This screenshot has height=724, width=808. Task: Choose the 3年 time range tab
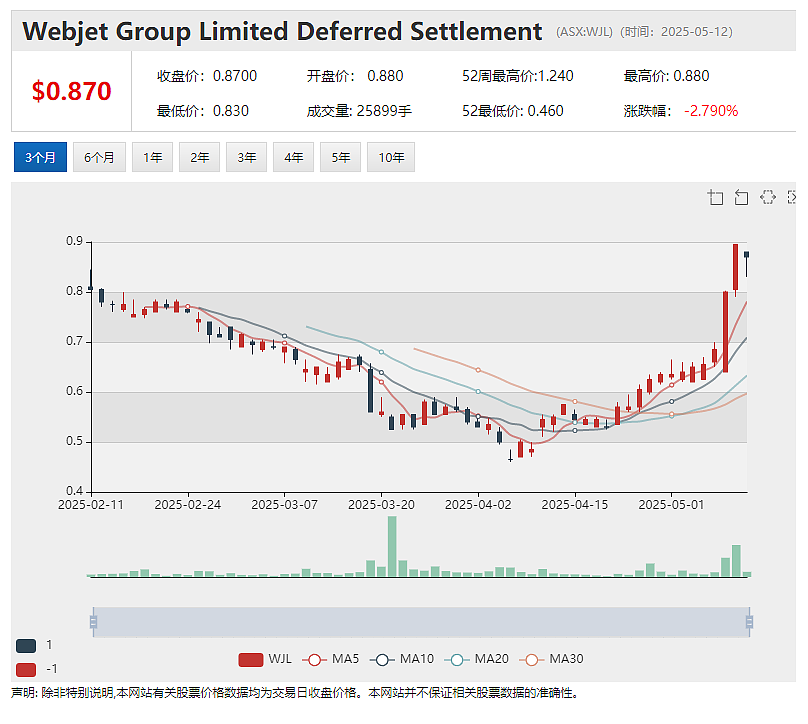click(246, 157)
